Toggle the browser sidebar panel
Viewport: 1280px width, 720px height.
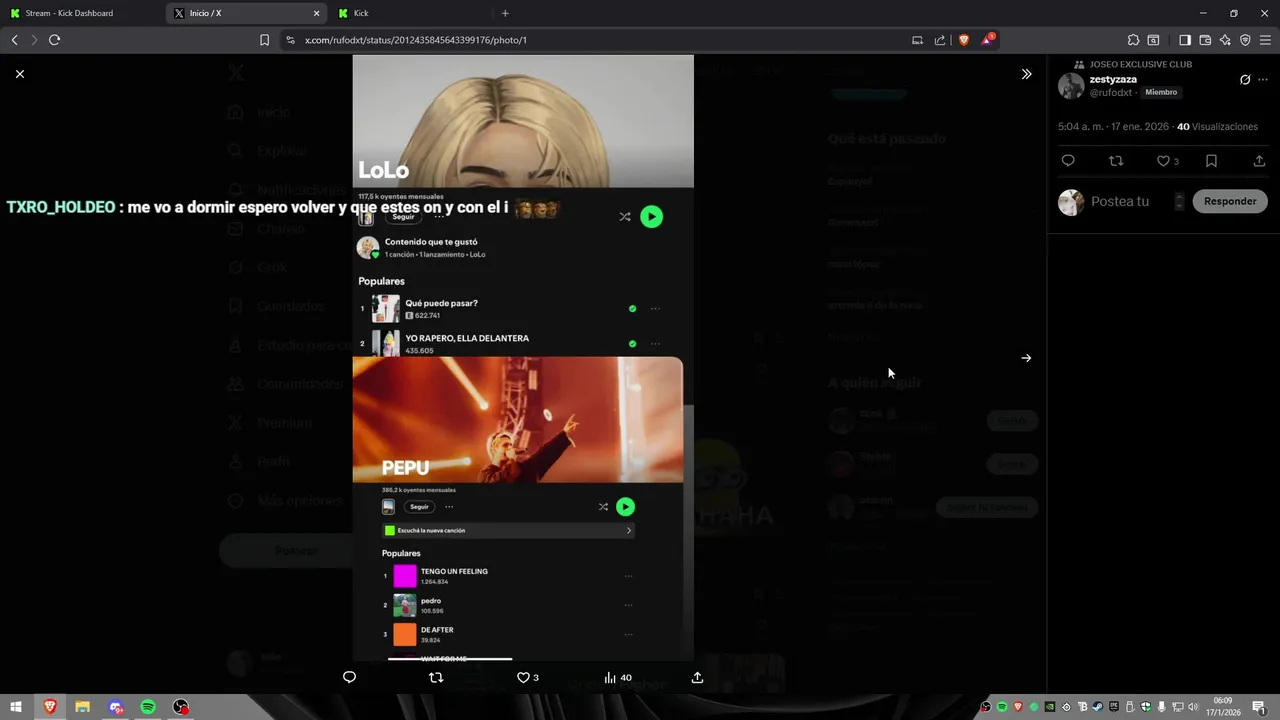point(1185,40)
